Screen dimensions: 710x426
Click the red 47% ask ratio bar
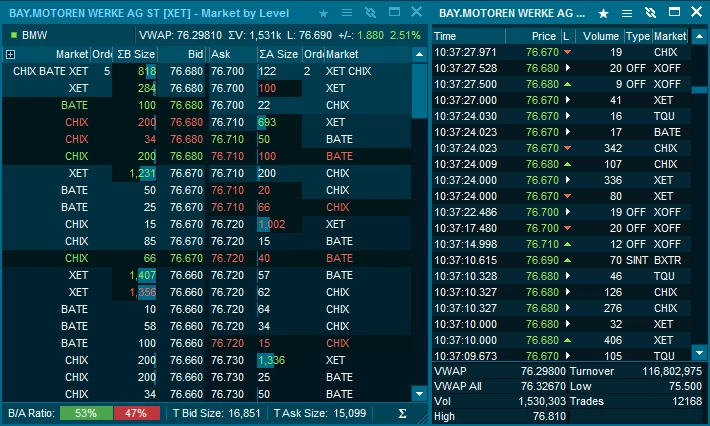[136, 413]
